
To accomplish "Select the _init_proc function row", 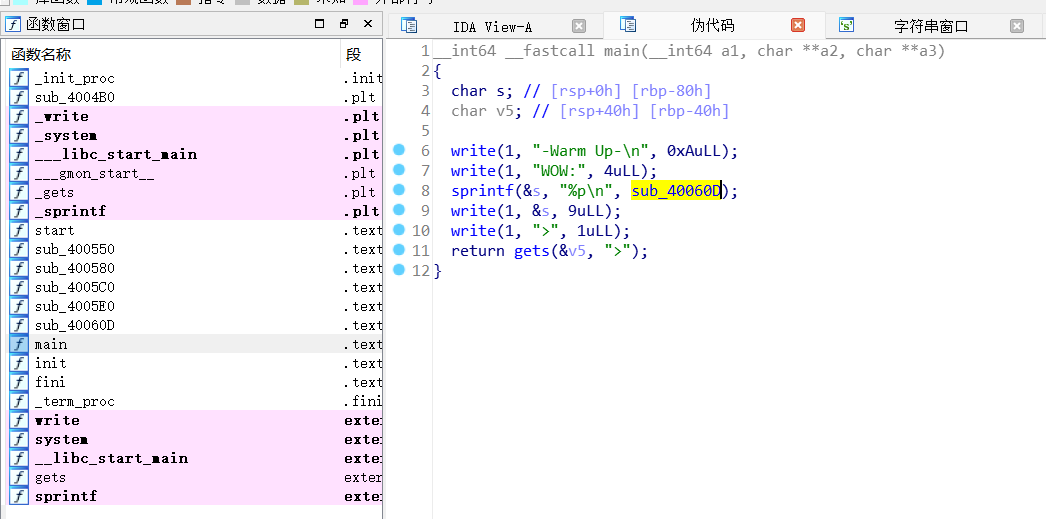I will click(x=195, y=78).
